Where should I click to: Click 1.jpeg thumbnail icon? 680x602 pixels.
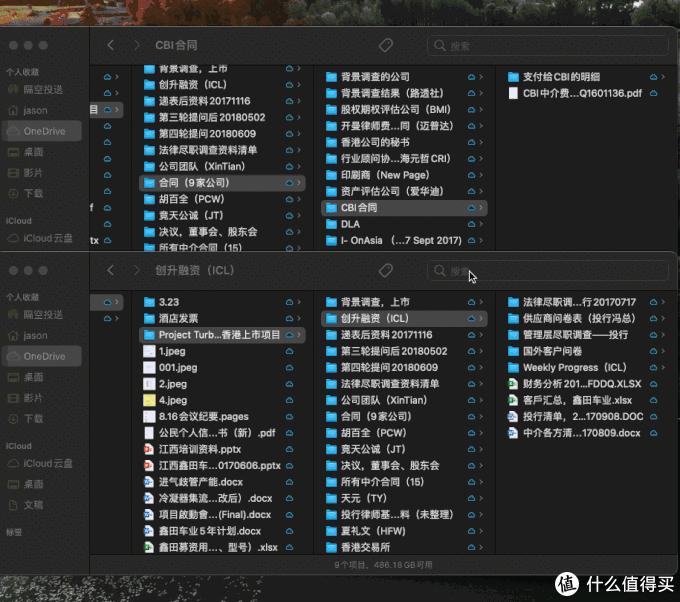(x=149, y=351)
